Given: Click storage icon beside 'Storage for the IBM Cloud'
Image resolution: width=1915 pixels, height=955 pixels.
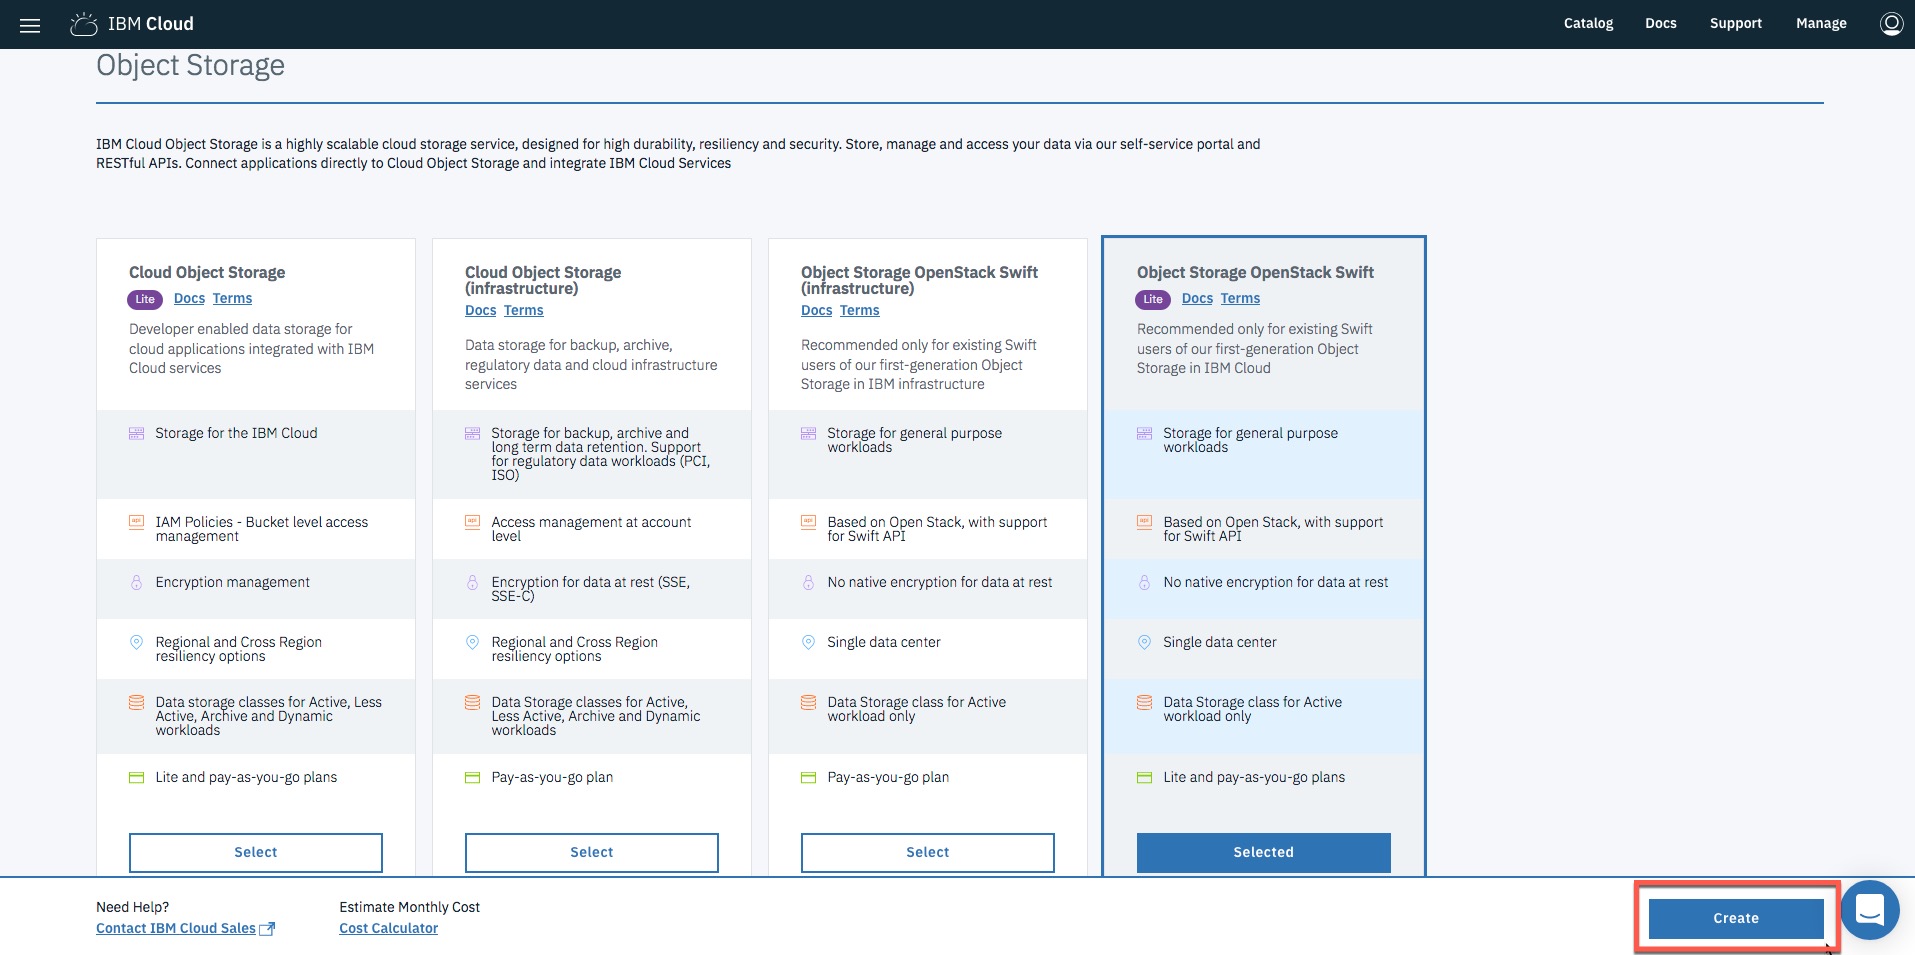Looking at the screenshot, I should tap(136, 433).
